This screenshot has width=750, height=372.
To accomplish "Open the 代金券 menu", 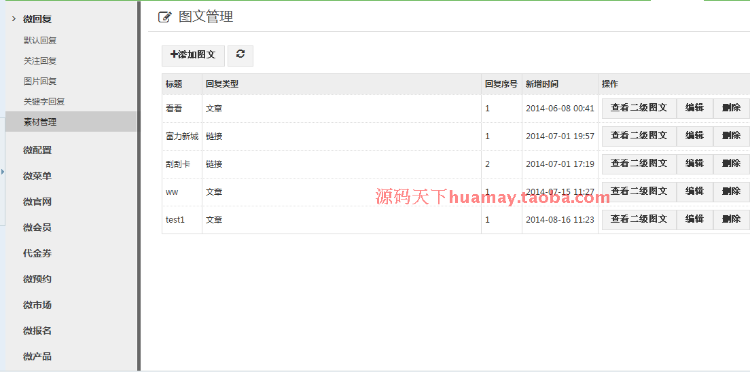I will pyautogui.click(x=37, y=253).
